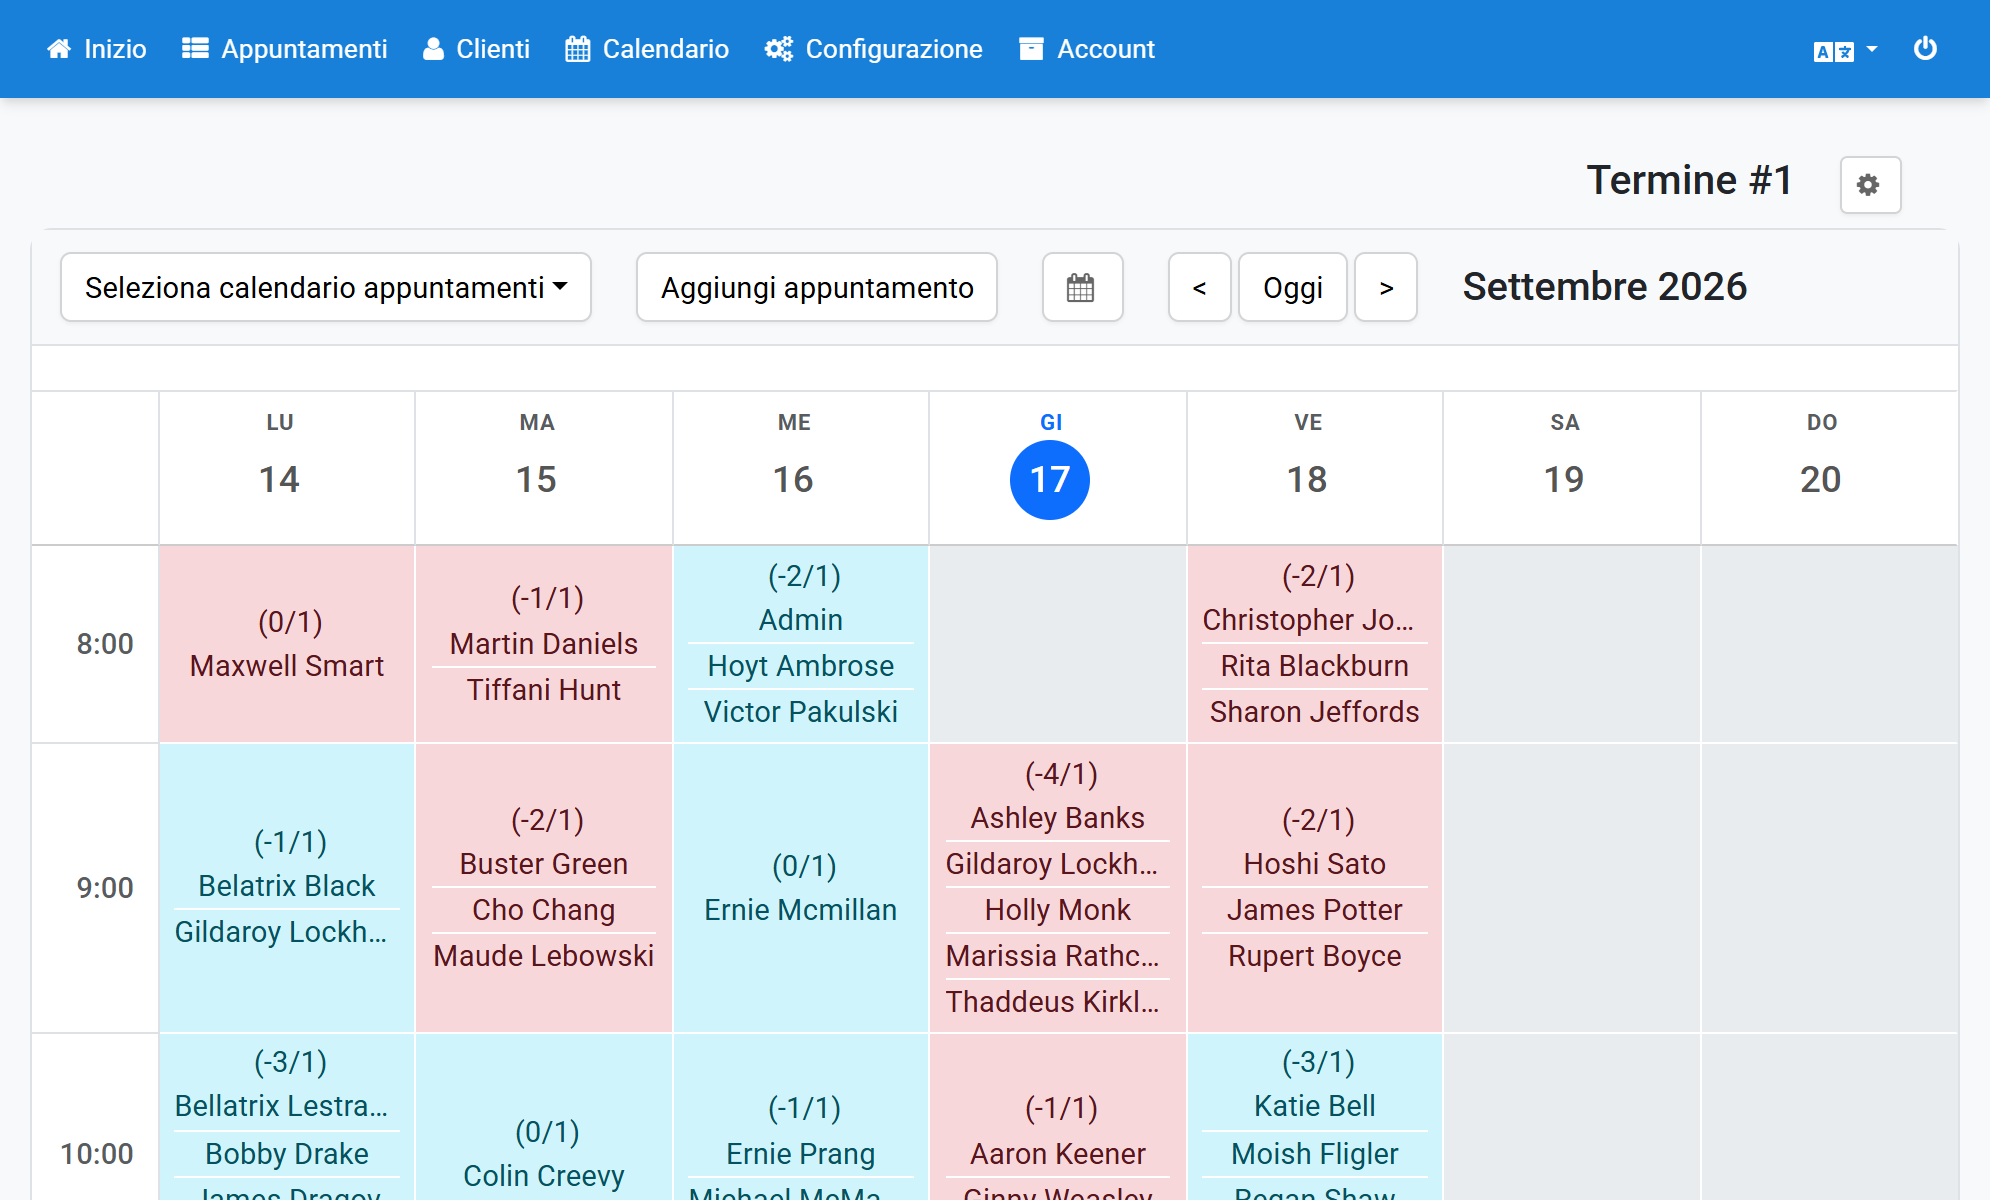Screen dimensions: 1990x1200
Task: Click the home icon beside Inizio
Action: [x=59, y=49]
